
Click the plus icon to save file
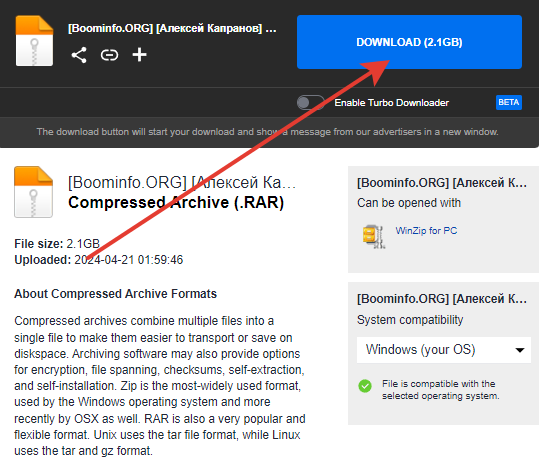[x=140, y=55]
